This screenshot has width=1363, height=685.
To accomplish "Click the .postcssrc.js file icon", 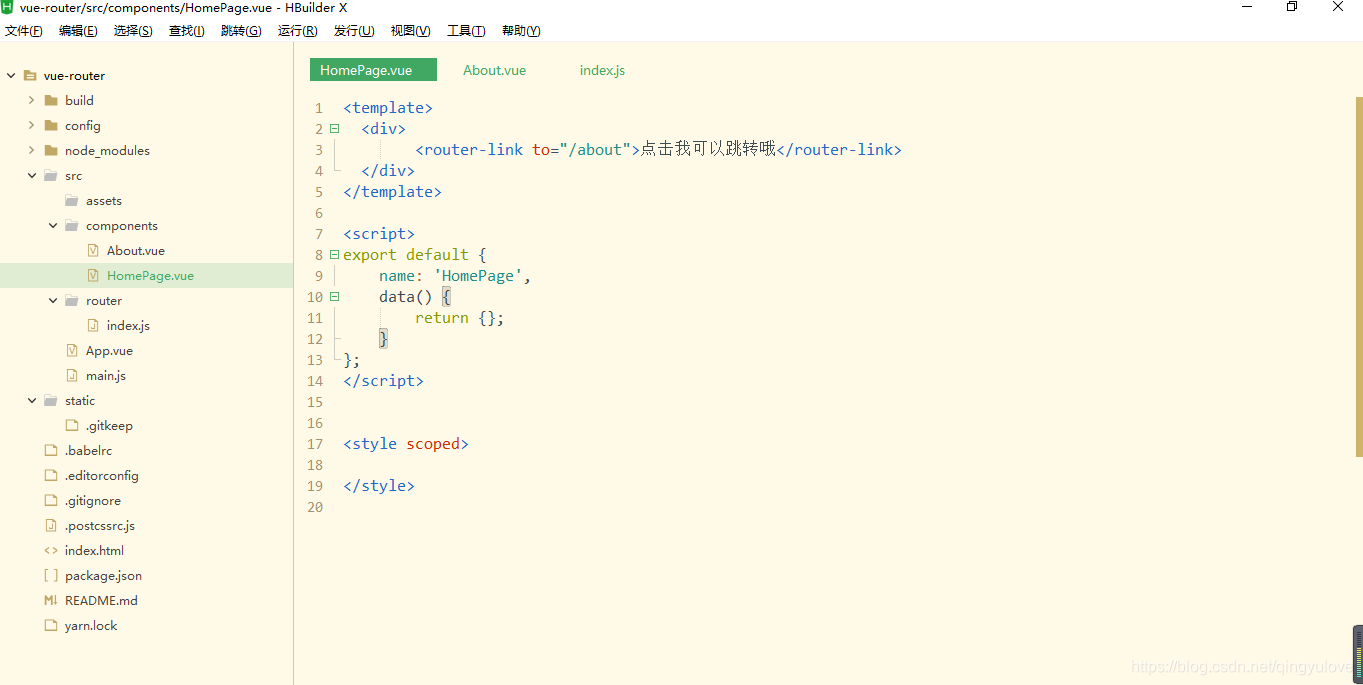I will (x=51, y=525).
